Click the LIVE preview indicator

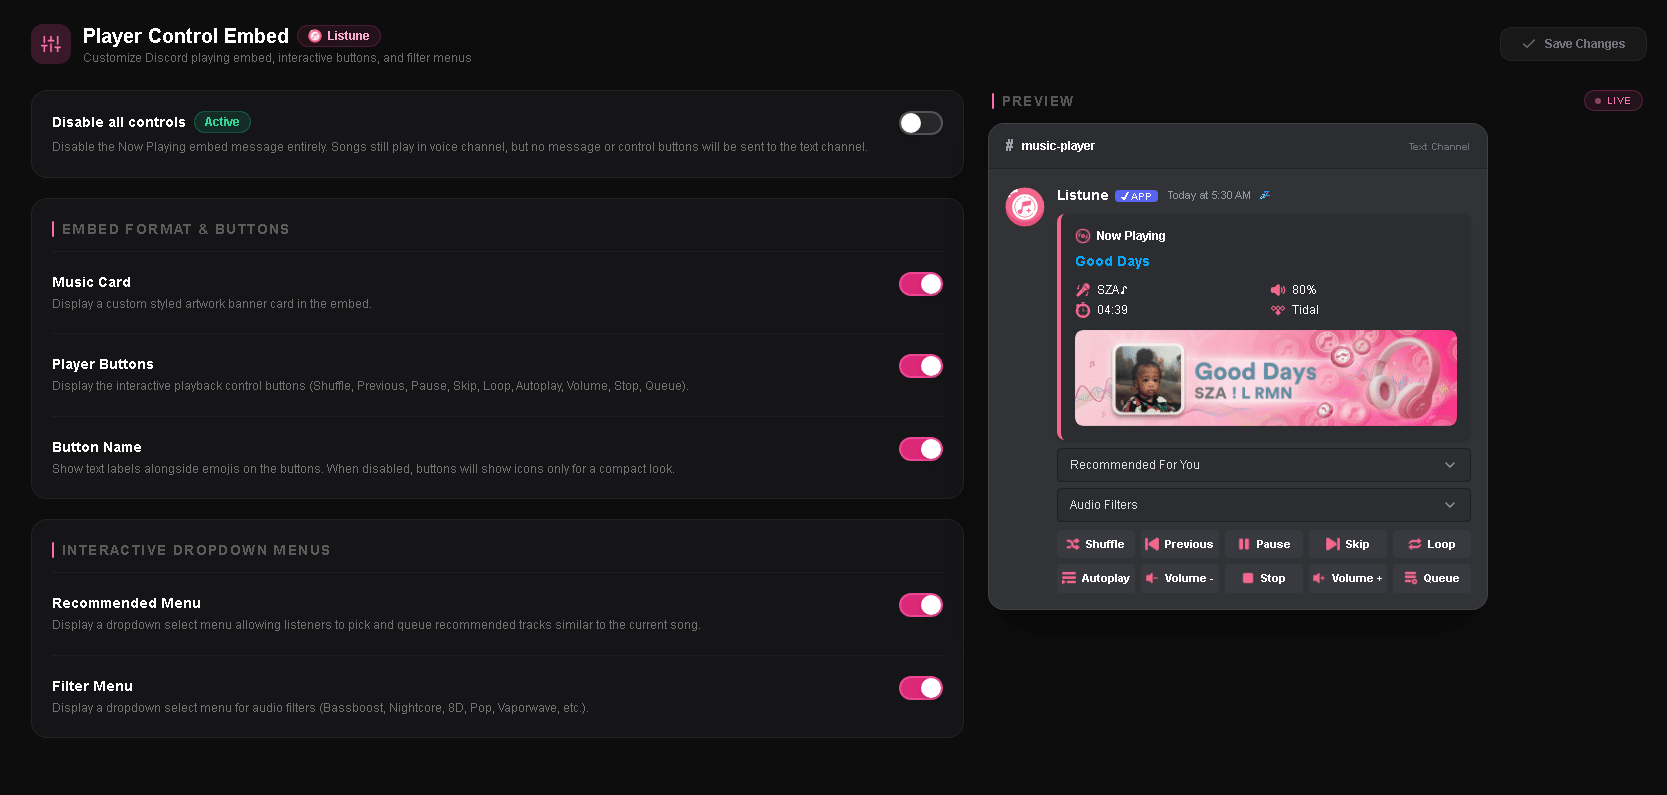coord(1613,100)
